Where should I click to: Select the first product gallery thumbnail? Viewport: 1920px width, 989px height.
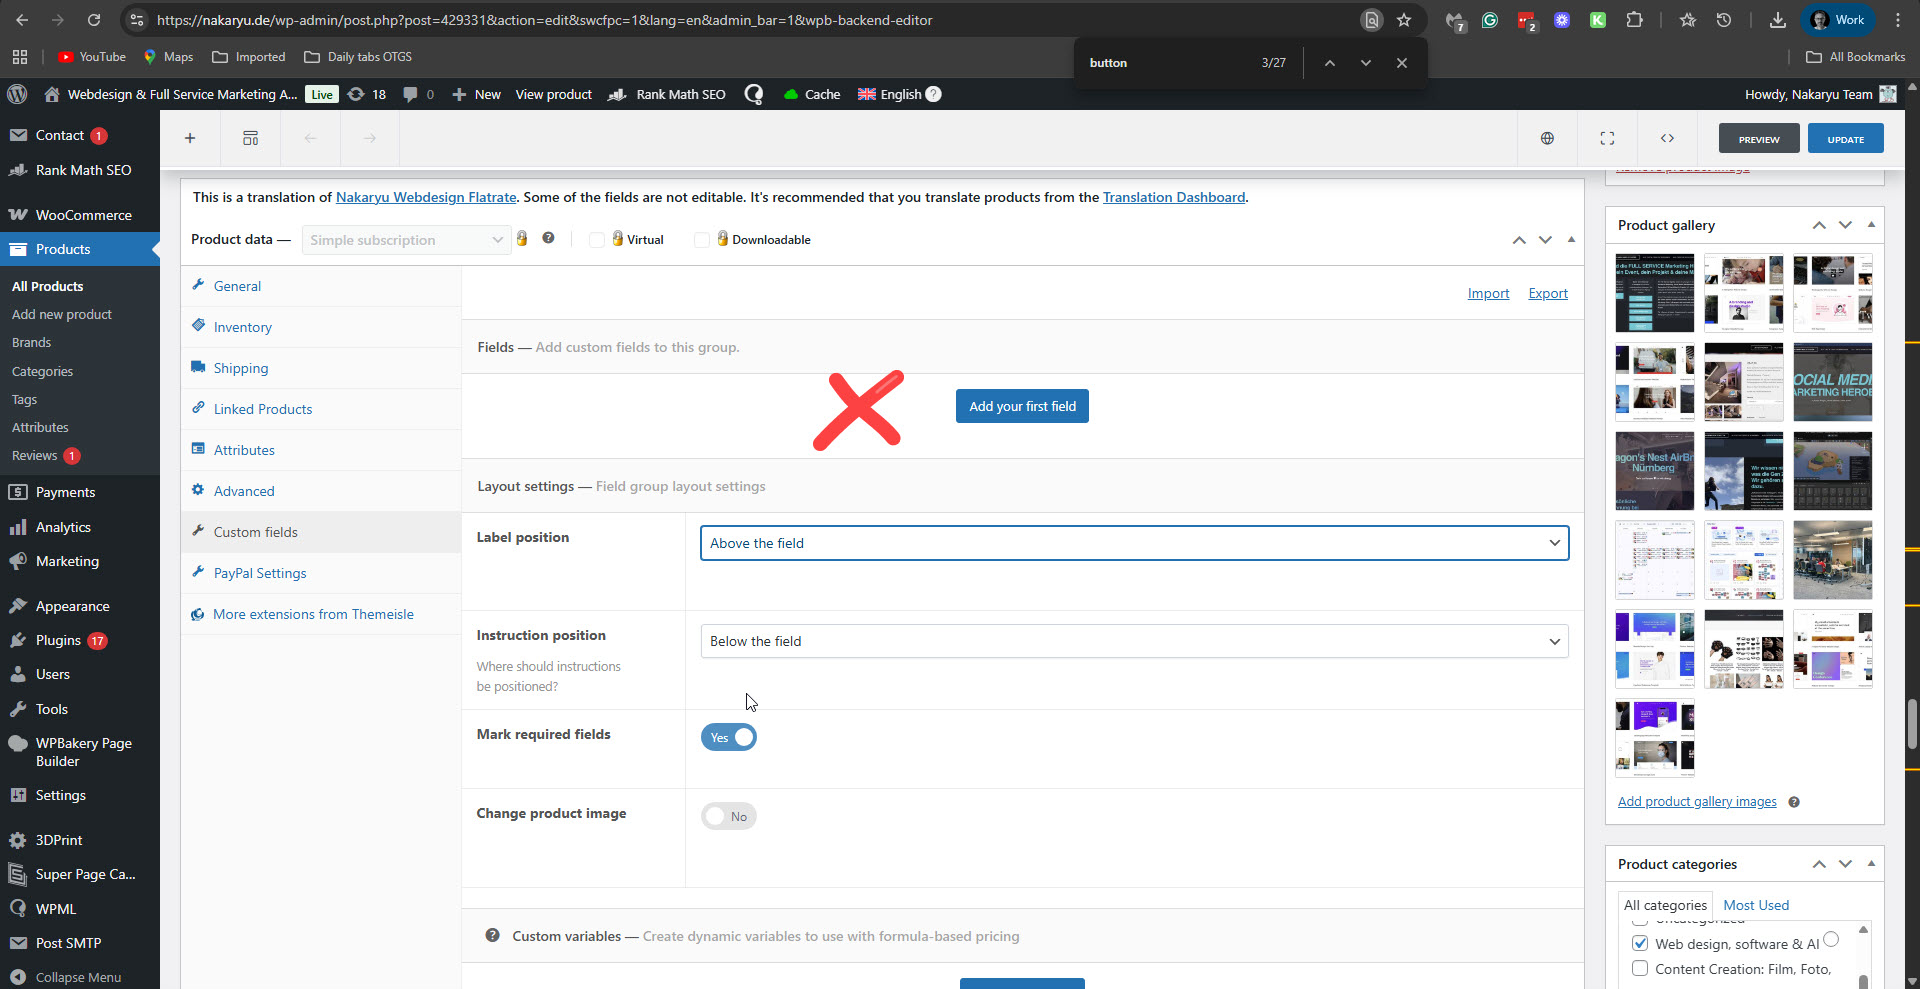(x=1654, y=293)
